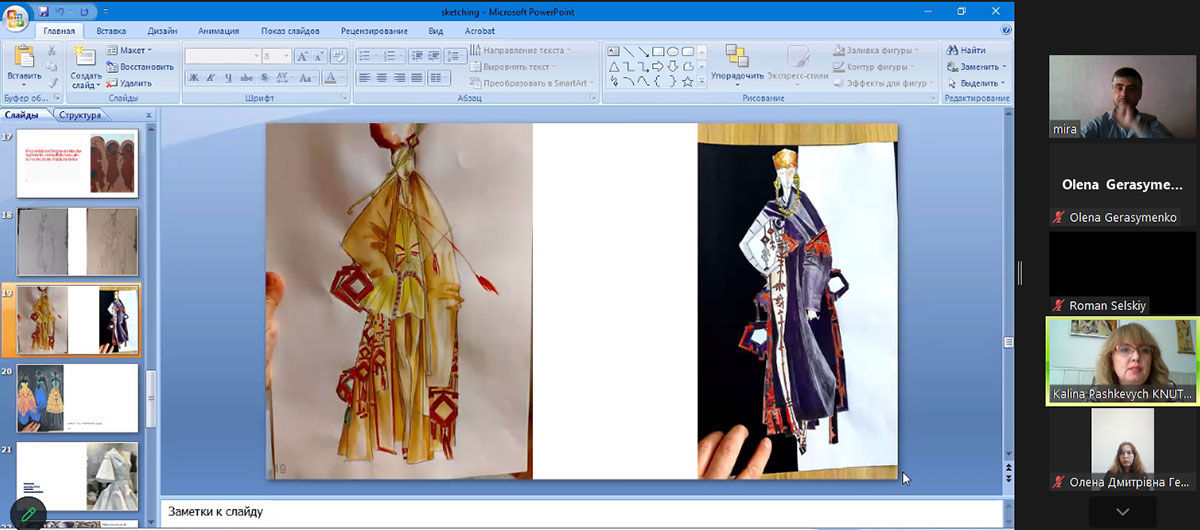1200x530 pixels.
Task: Justify the text alignment
Action: pyautogui.click(x=417, y=78)
